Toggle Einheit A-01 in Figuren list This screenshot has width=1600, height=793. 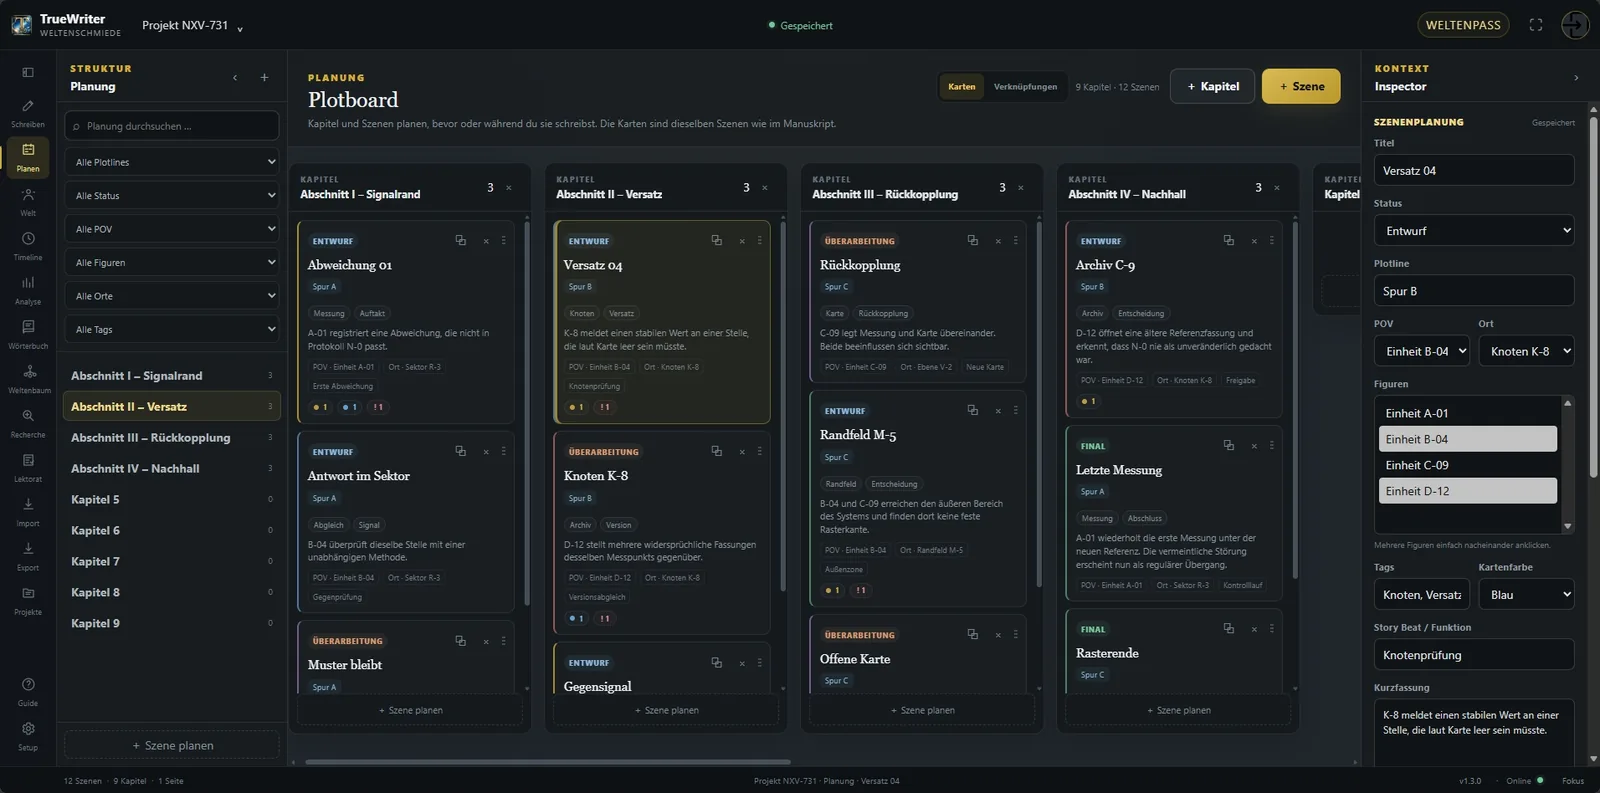tap(1467, 413)
